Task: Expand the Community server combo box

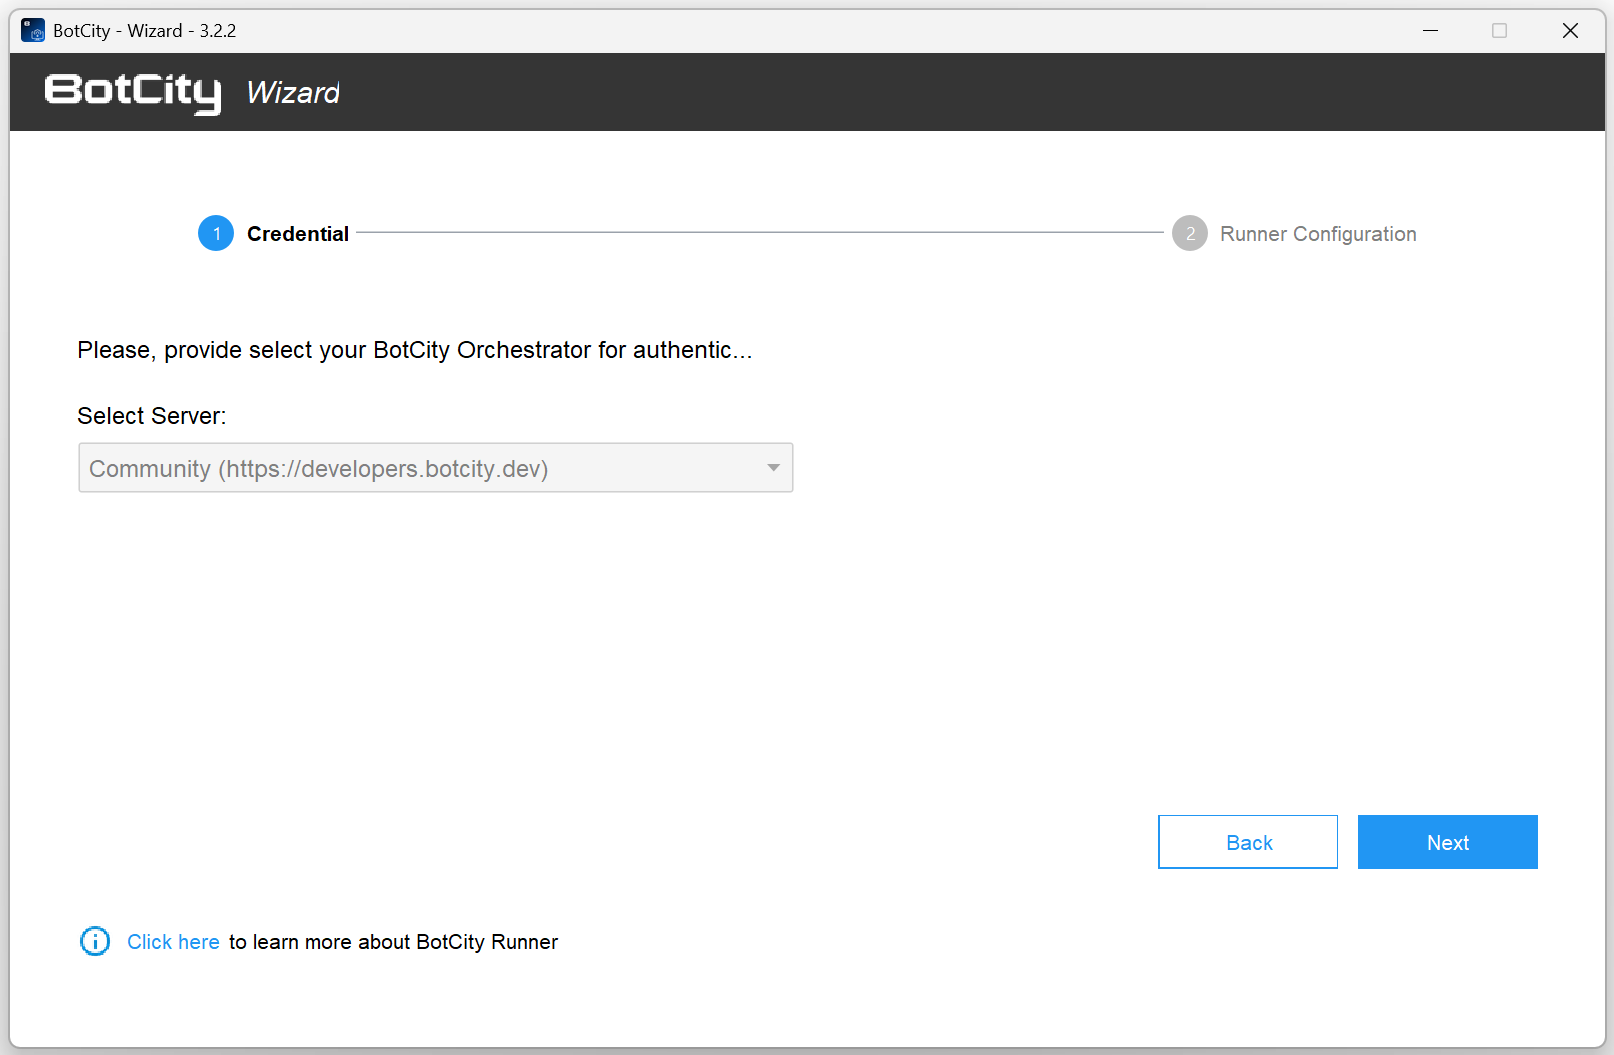Action: (435, 467)
